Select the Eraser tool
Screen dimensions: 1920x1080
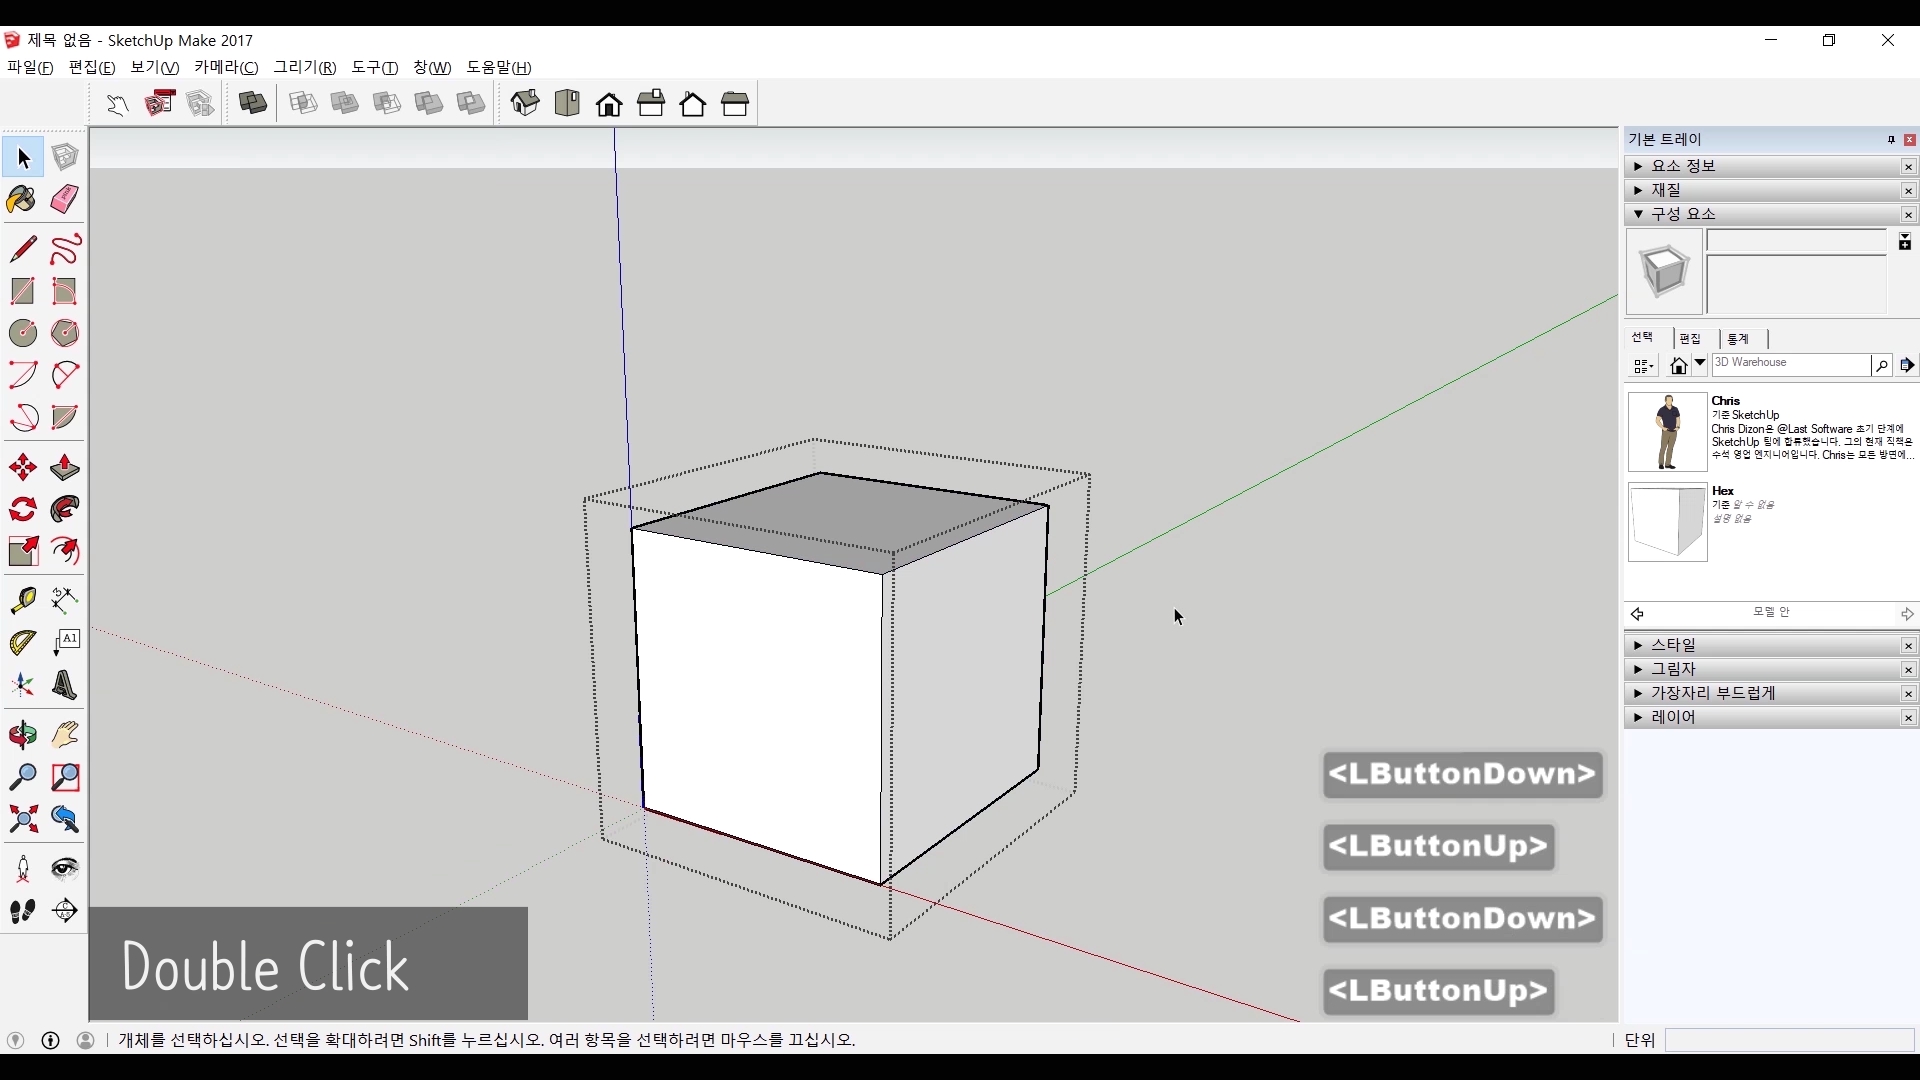[65, 199]
